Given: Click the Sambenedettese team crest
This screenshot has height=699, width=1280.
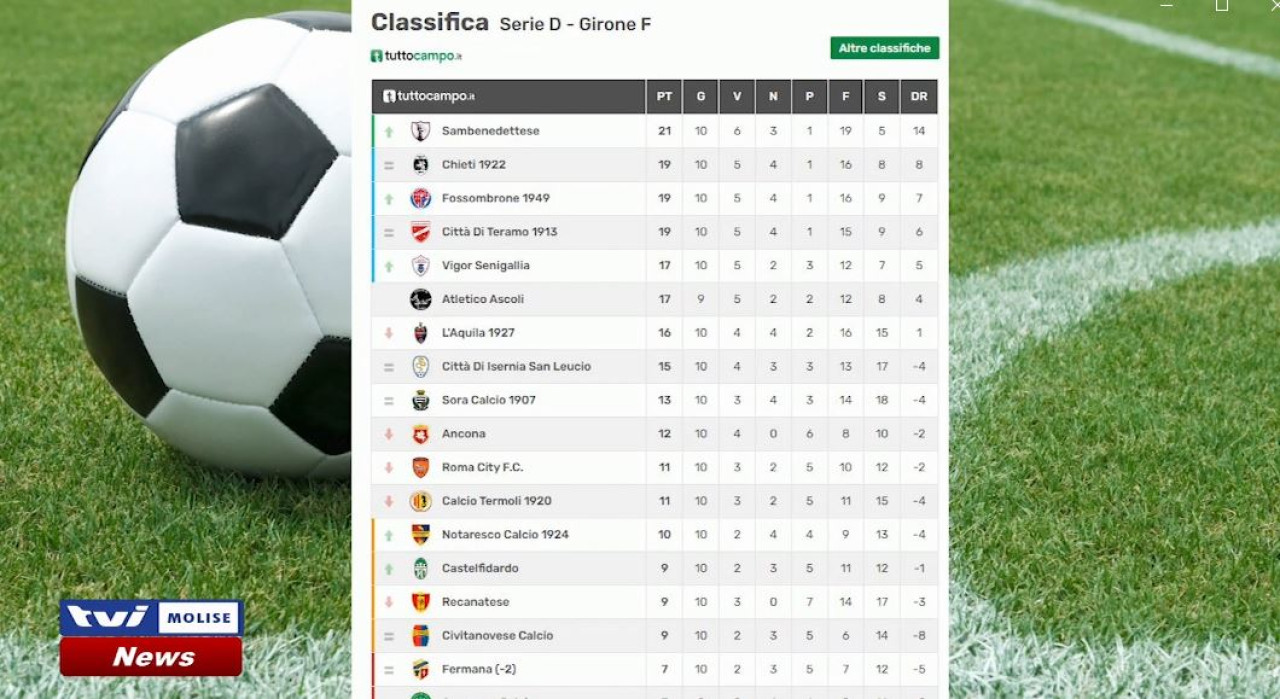Looking at the screenshot, I should point(421,131).
